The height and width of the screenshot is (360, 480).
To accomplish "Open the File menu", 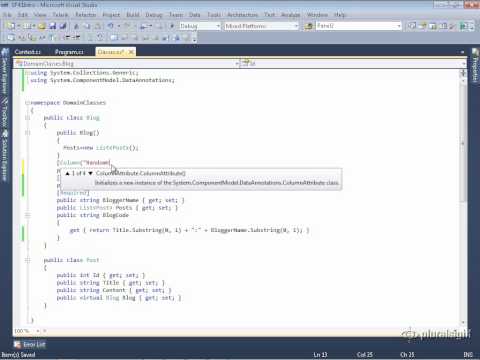I will 7,15.
